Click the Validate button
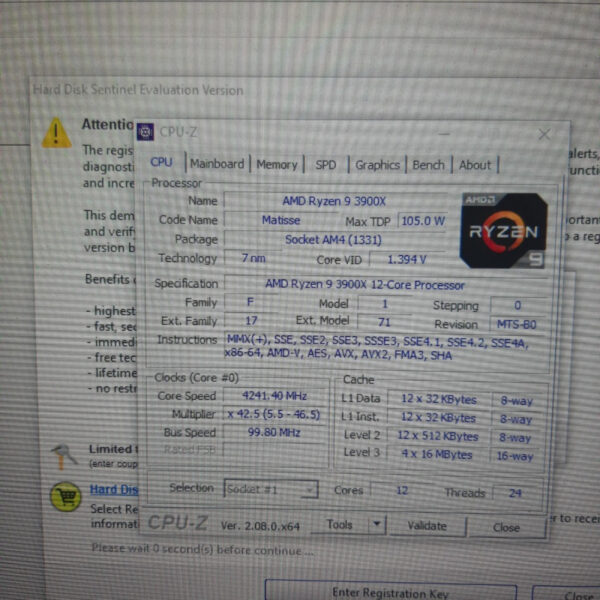The width and height of the screenshot is (600, 600). [427, 526]
